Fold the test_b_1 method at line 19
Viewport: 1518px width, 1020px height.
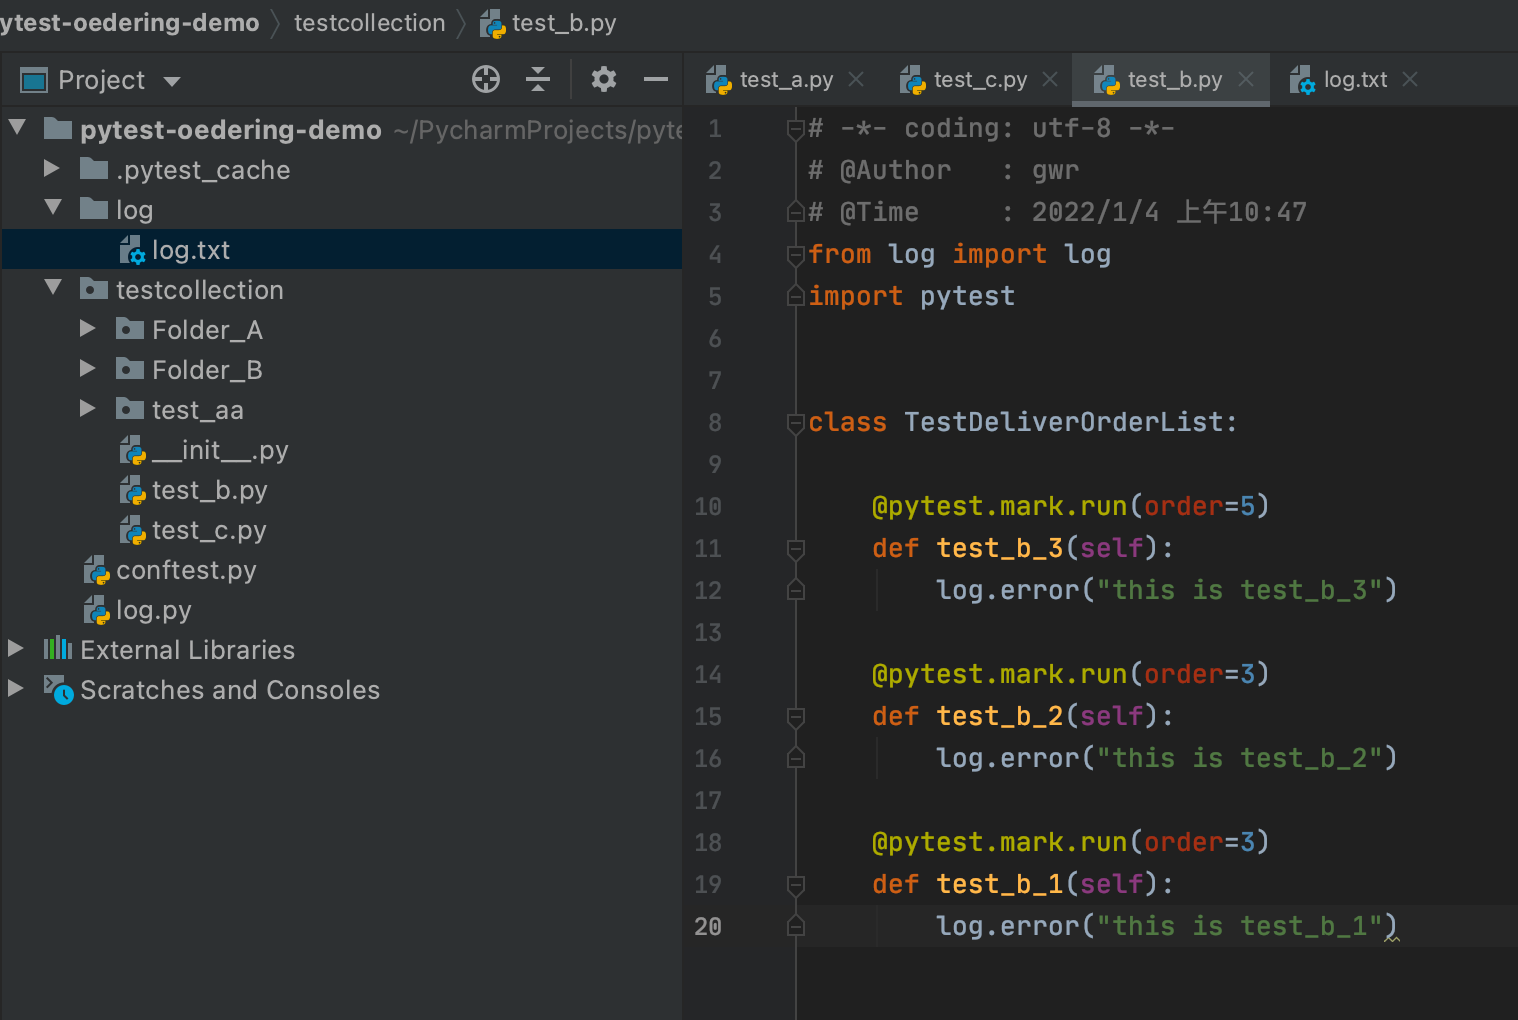coord(796,884)
